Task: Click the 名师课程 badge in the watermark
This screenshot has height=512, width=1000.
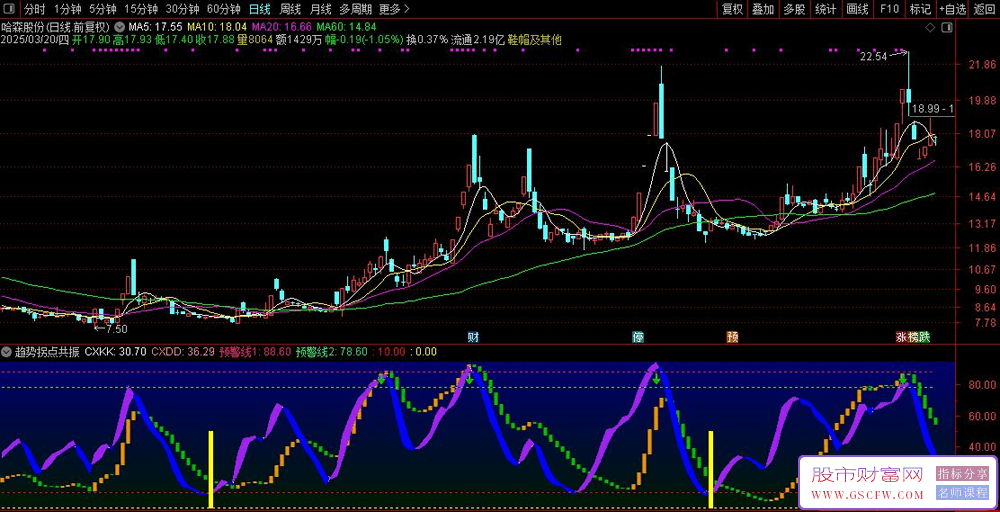Action: (963, 493)
